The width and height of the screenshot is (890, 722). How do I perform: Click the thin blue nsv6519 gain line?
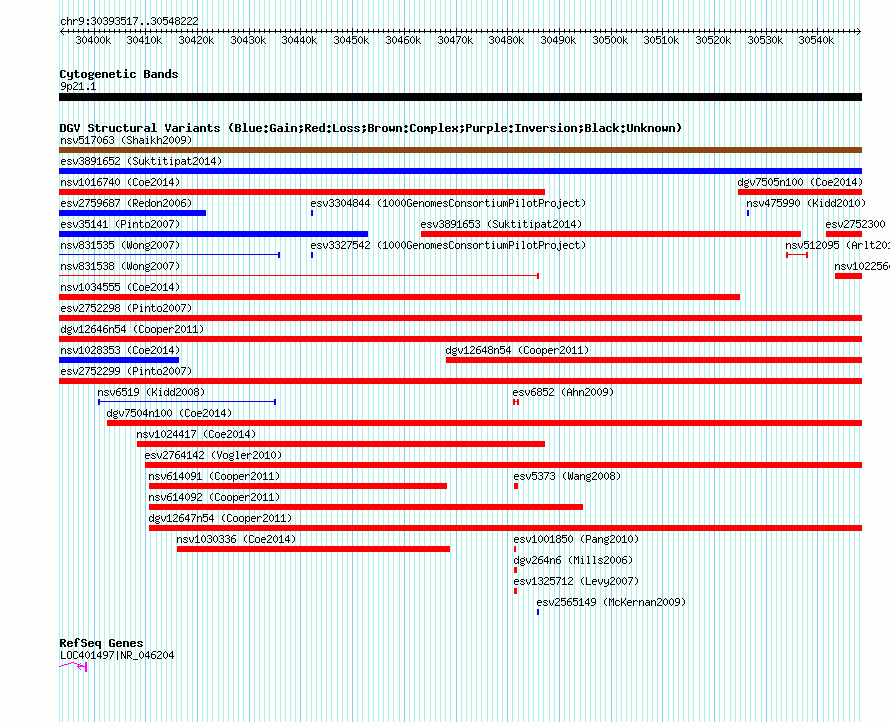coord(187,402)
